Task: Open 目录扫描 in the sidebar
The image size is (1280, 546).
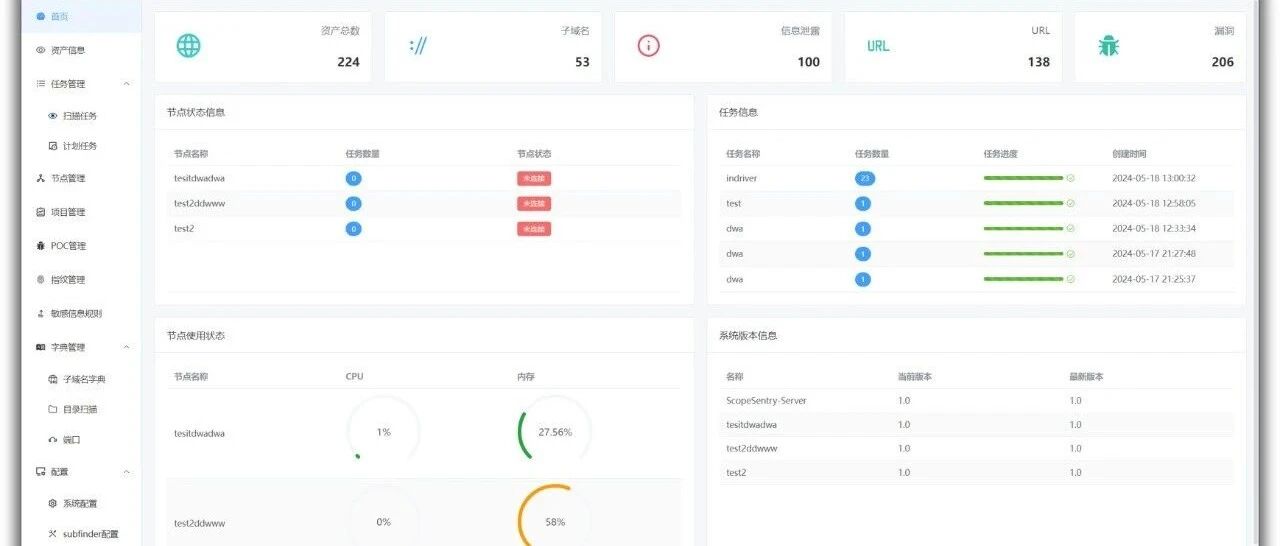Action: pos(79,409)
